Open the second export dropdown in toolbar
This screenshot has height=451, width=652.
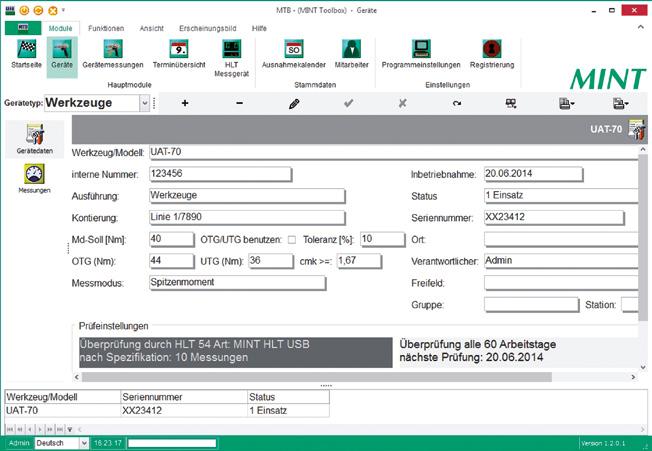point(620,104)
